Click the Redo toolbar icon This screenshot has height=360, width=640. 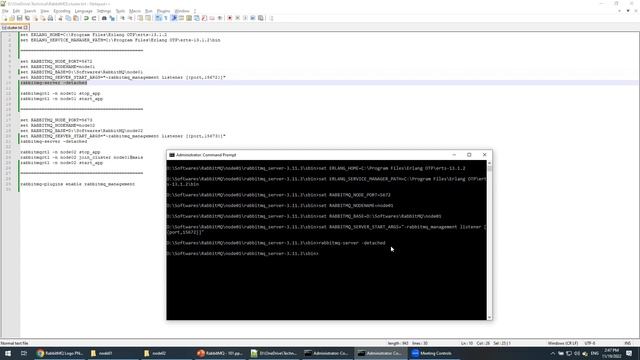pos(94,18)
